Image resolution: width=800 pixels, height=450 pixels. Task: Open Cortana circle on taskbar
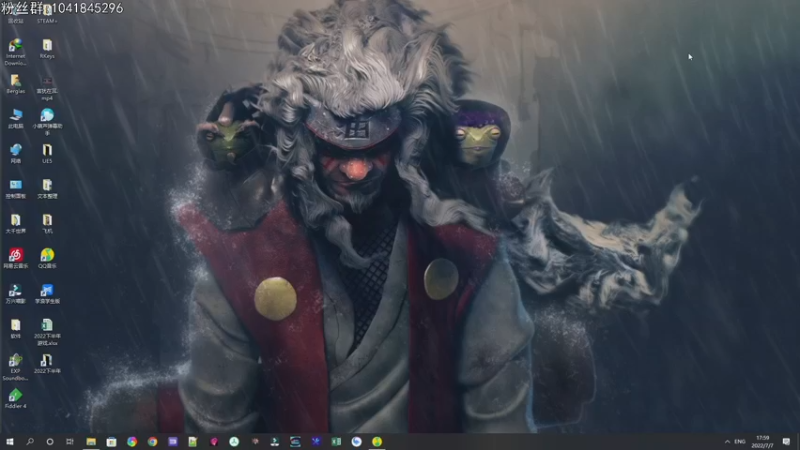pos(49,441)
